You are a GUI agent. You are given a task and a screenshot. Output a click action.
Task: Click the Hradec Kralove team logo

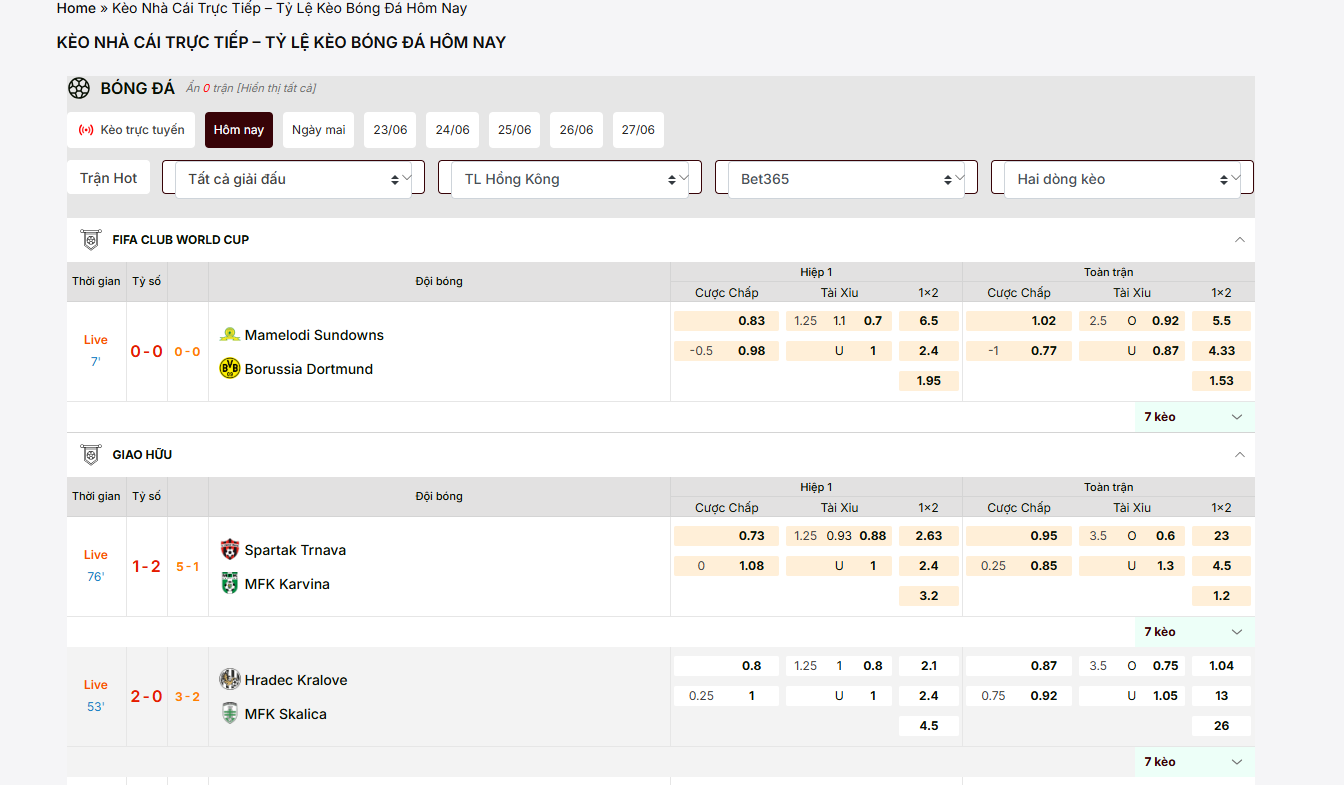coord(230,679)
